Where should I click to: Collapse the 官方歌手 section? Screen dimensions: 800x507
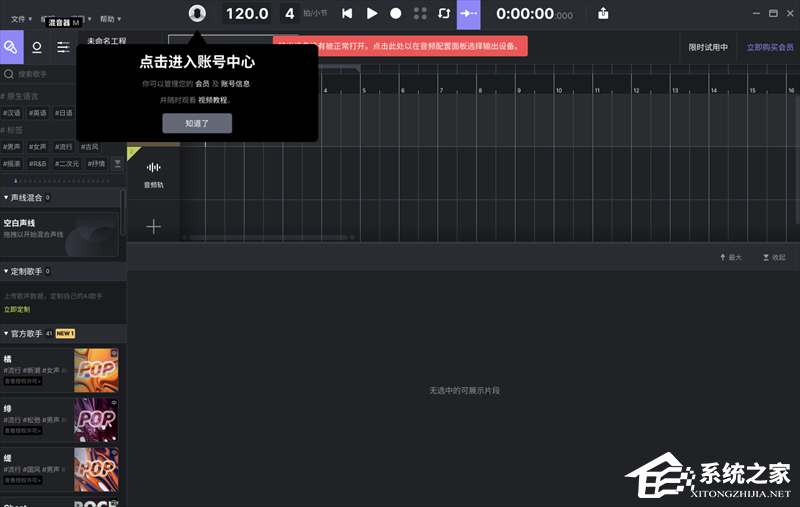click(x=6, y=333)
